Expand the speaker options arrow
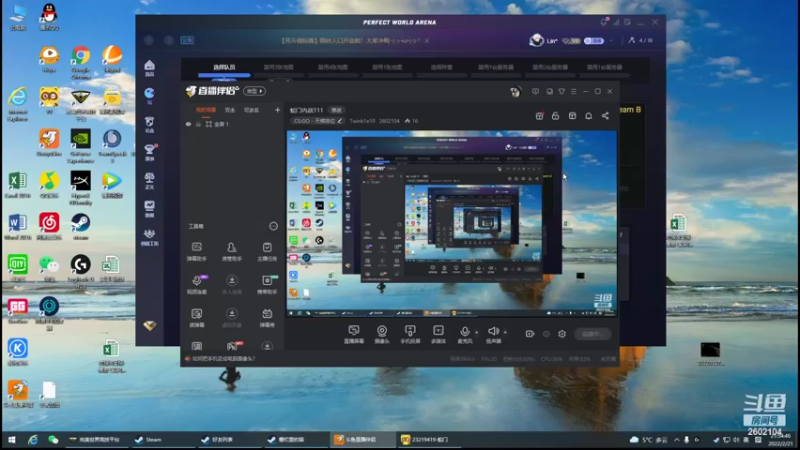Image resolution: width=800 pixels, height=450 pixels. 505,332
